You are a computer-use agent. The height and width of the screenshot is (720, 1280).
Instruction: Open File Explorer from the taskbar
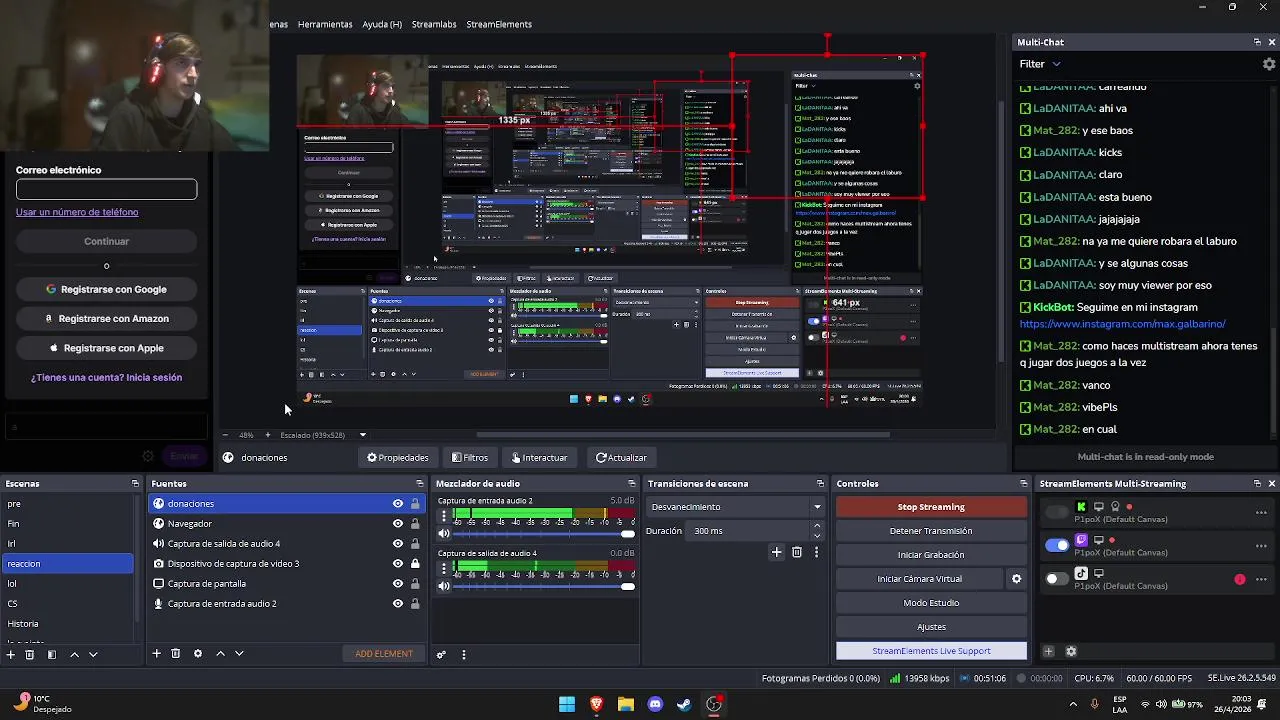(x=626, y=704)
